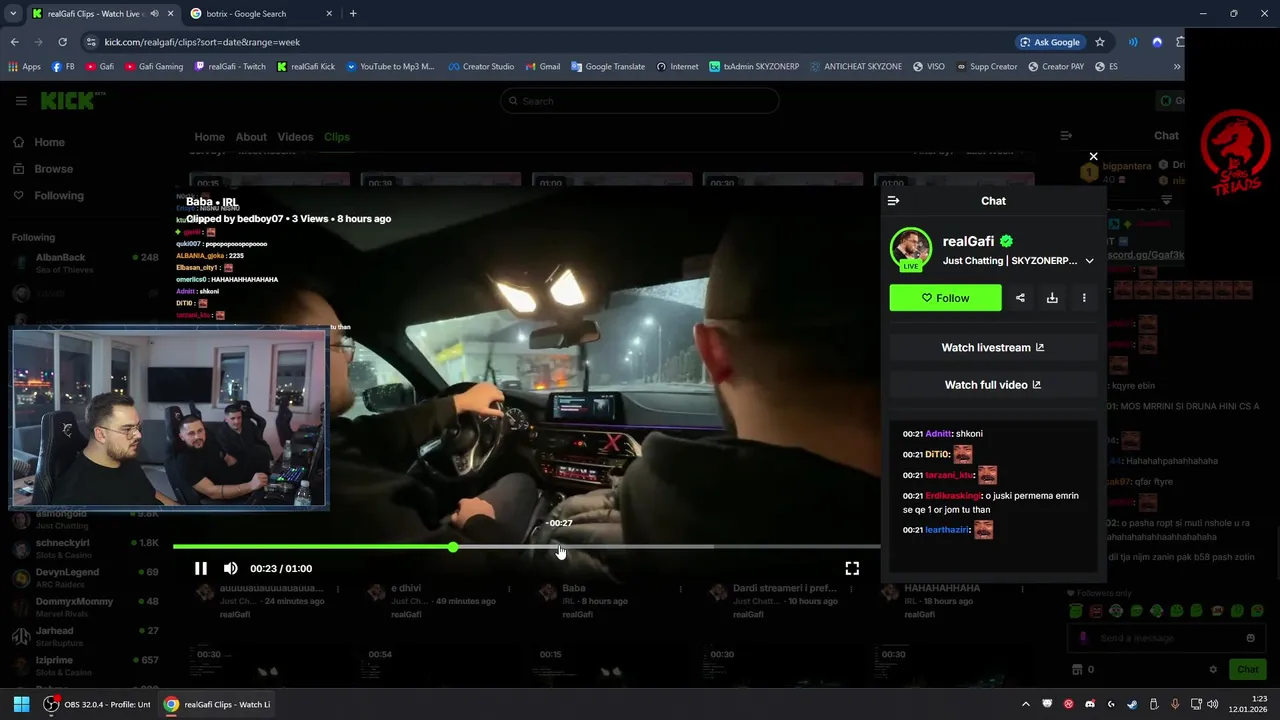Reload the page in Chrome
This screenshot has width=1280, height=720.
click(62, 42)
